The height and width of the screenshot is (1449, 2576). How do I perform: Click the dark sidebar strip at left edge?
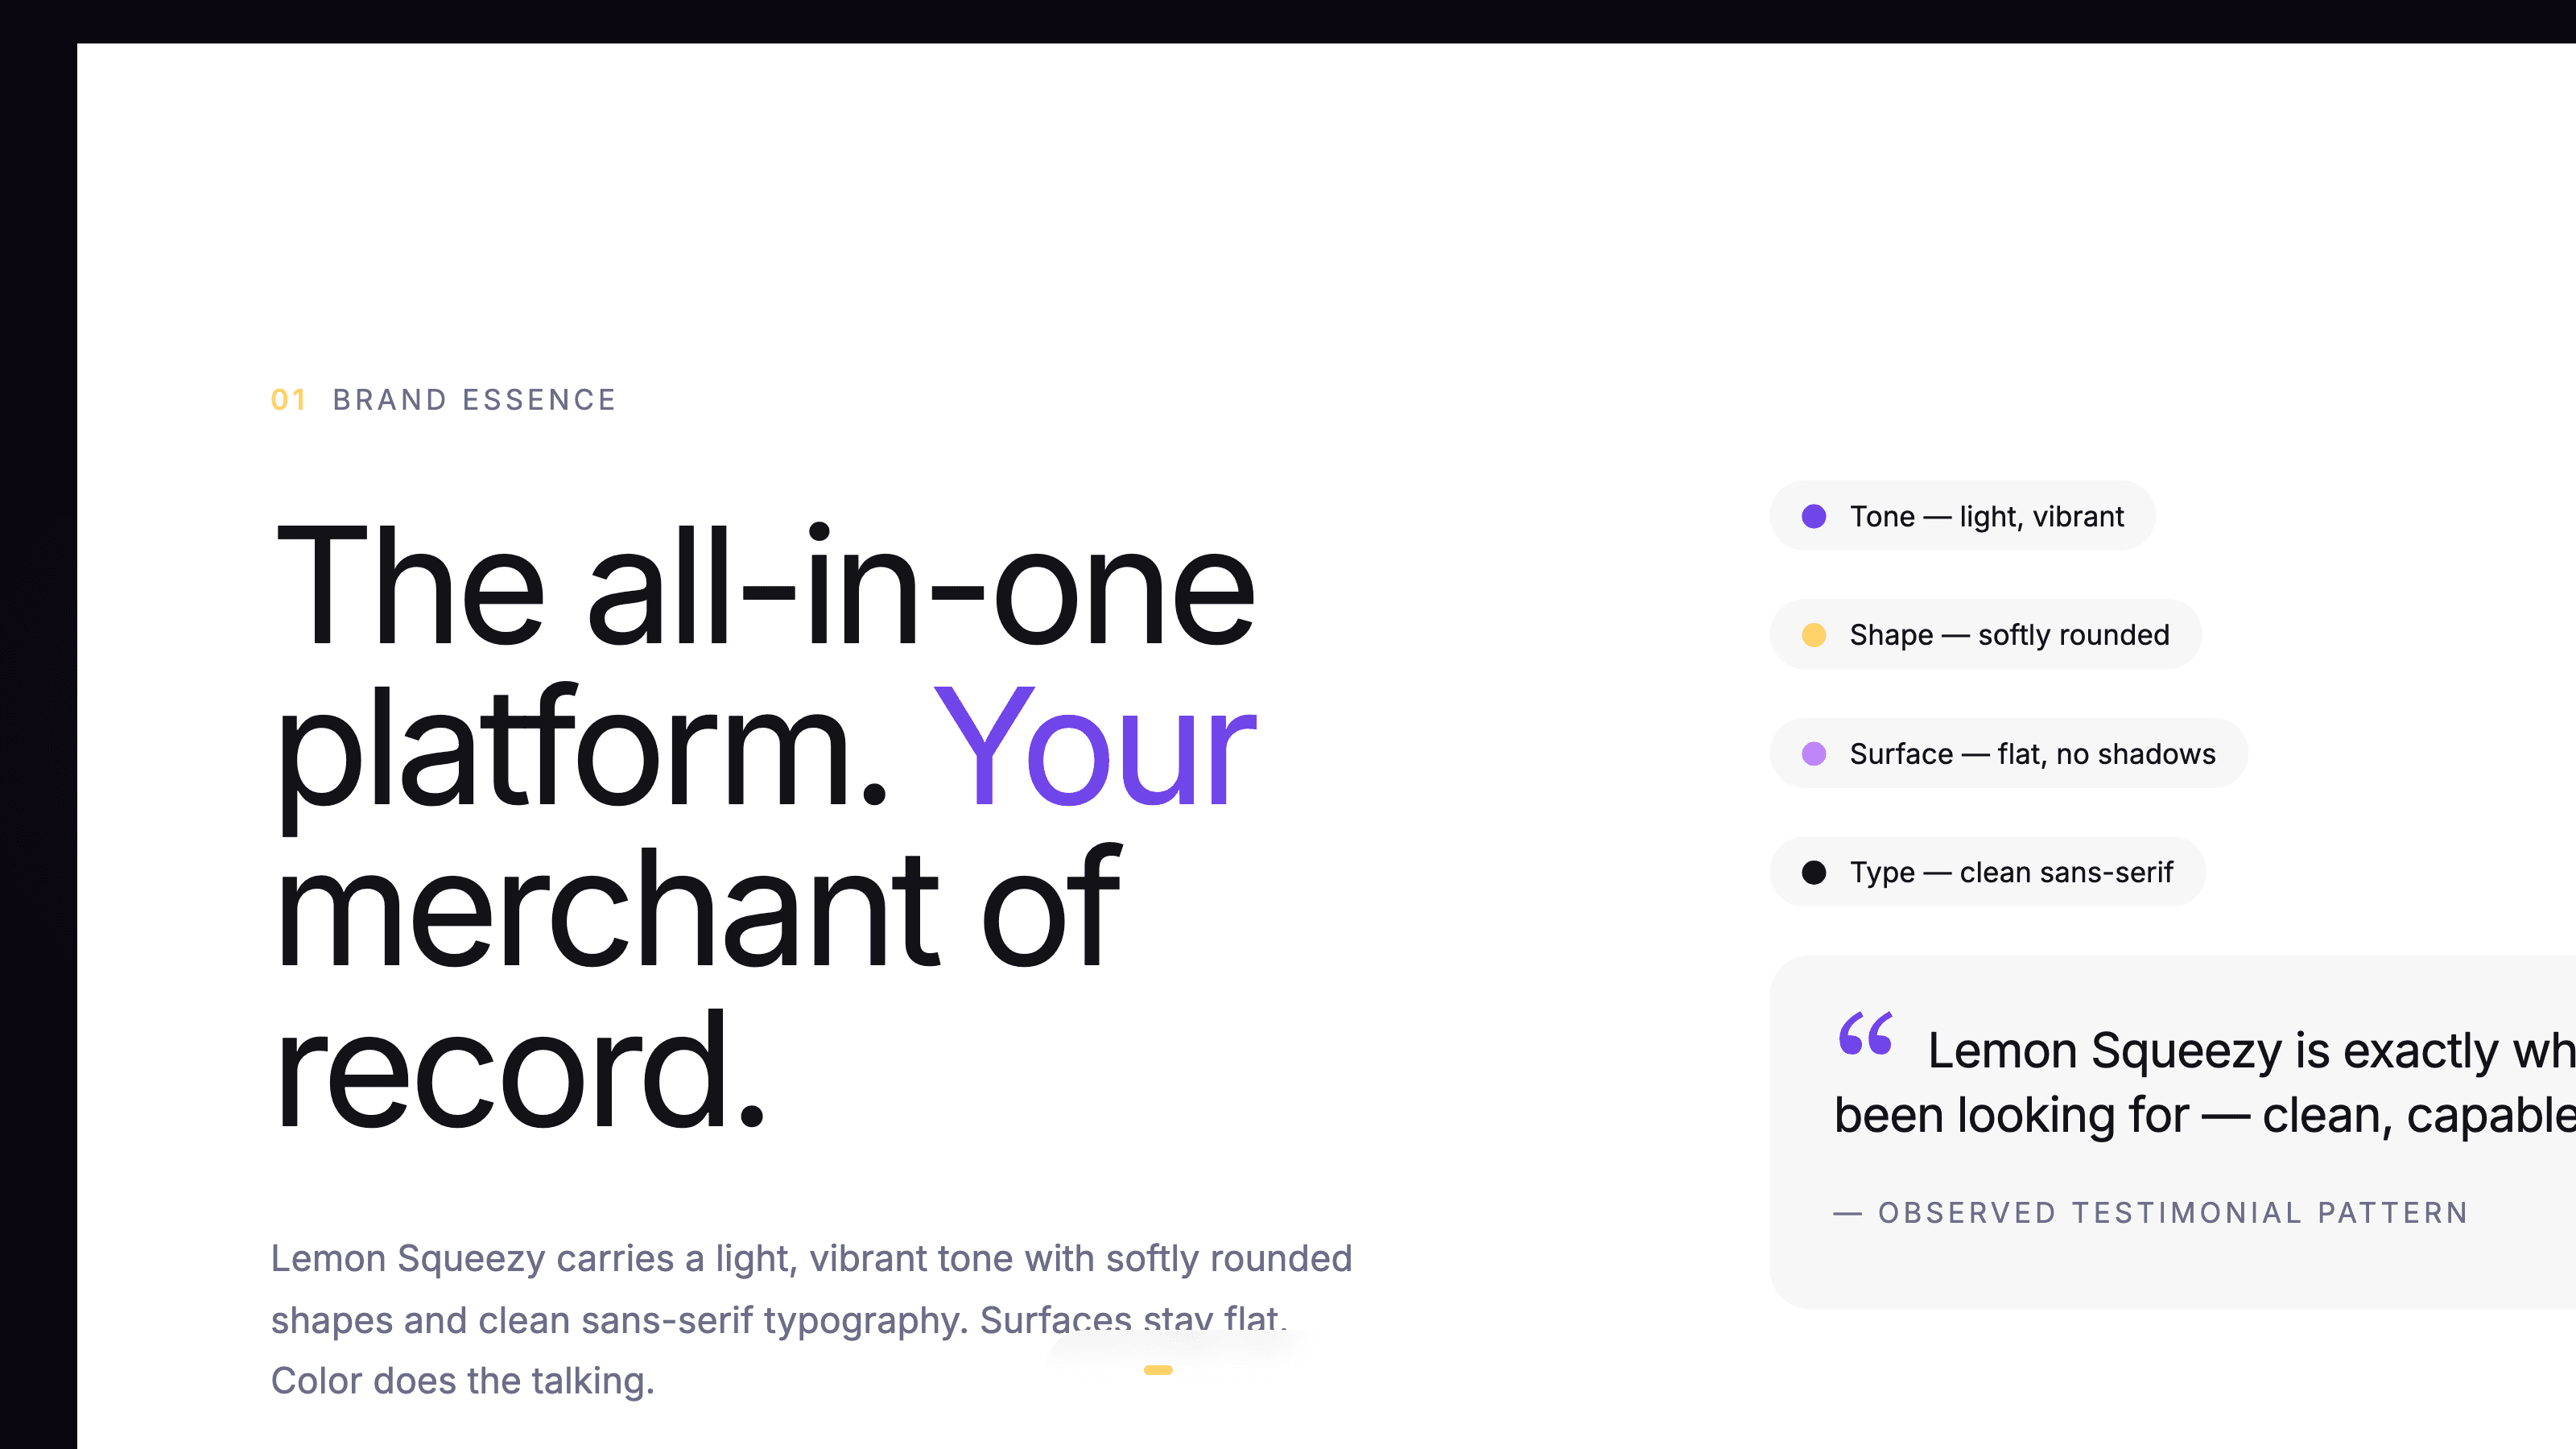click(x=38, y=745)
